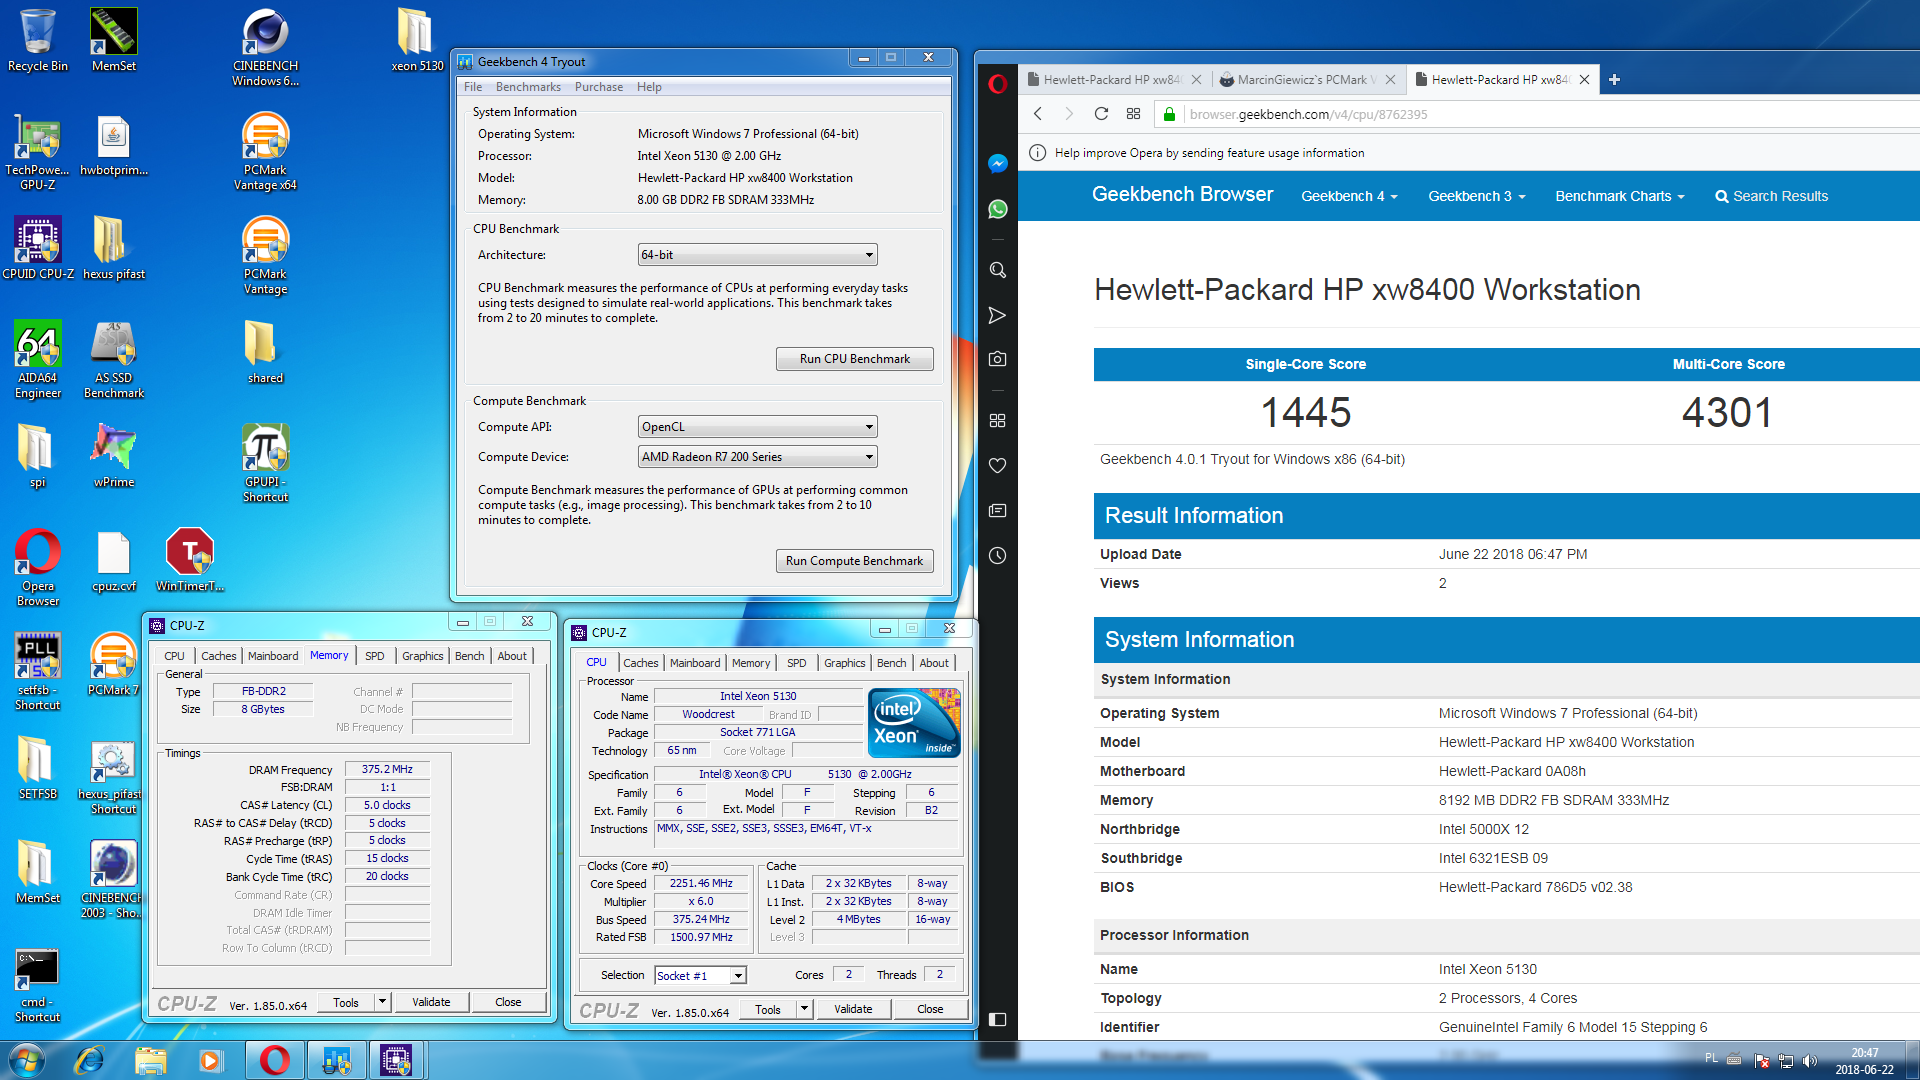Open xeon 5130 folder on desktop
Image resolution: width=1920 pixels, height=1080 pixels.
416,40
